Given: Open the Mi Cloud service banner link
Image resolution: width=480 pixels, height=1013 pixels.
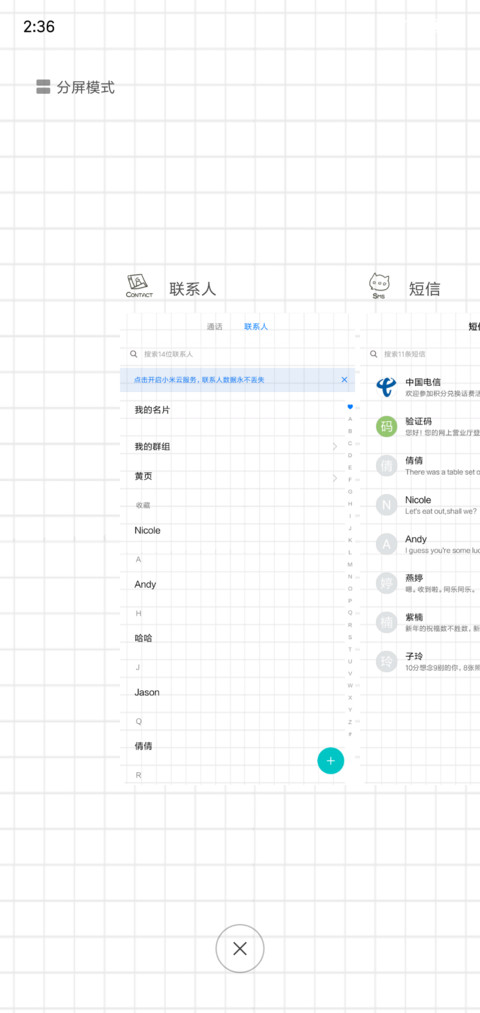Looking at the screenshot, I should (199, 380).
